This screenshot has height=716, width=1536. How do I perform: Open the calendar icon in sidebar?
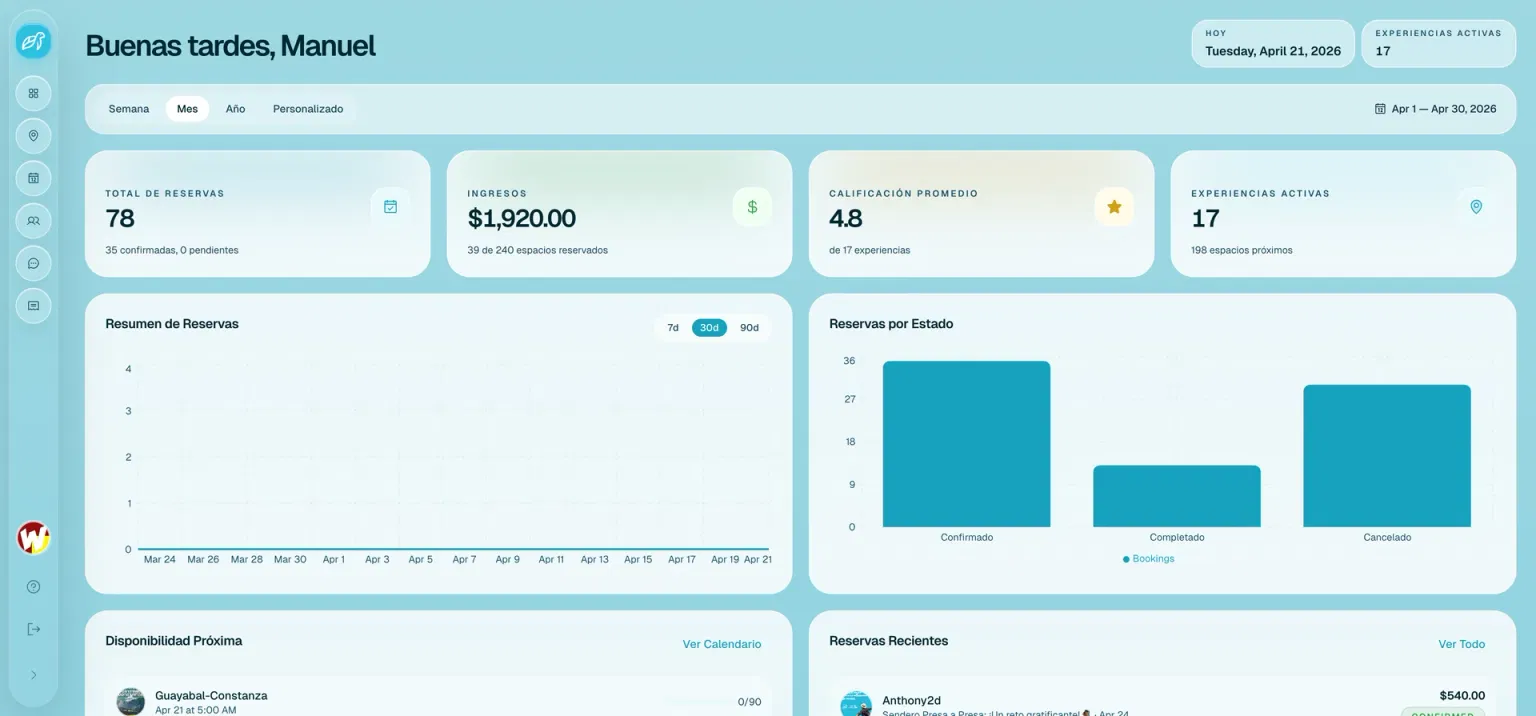click(33, 178)
